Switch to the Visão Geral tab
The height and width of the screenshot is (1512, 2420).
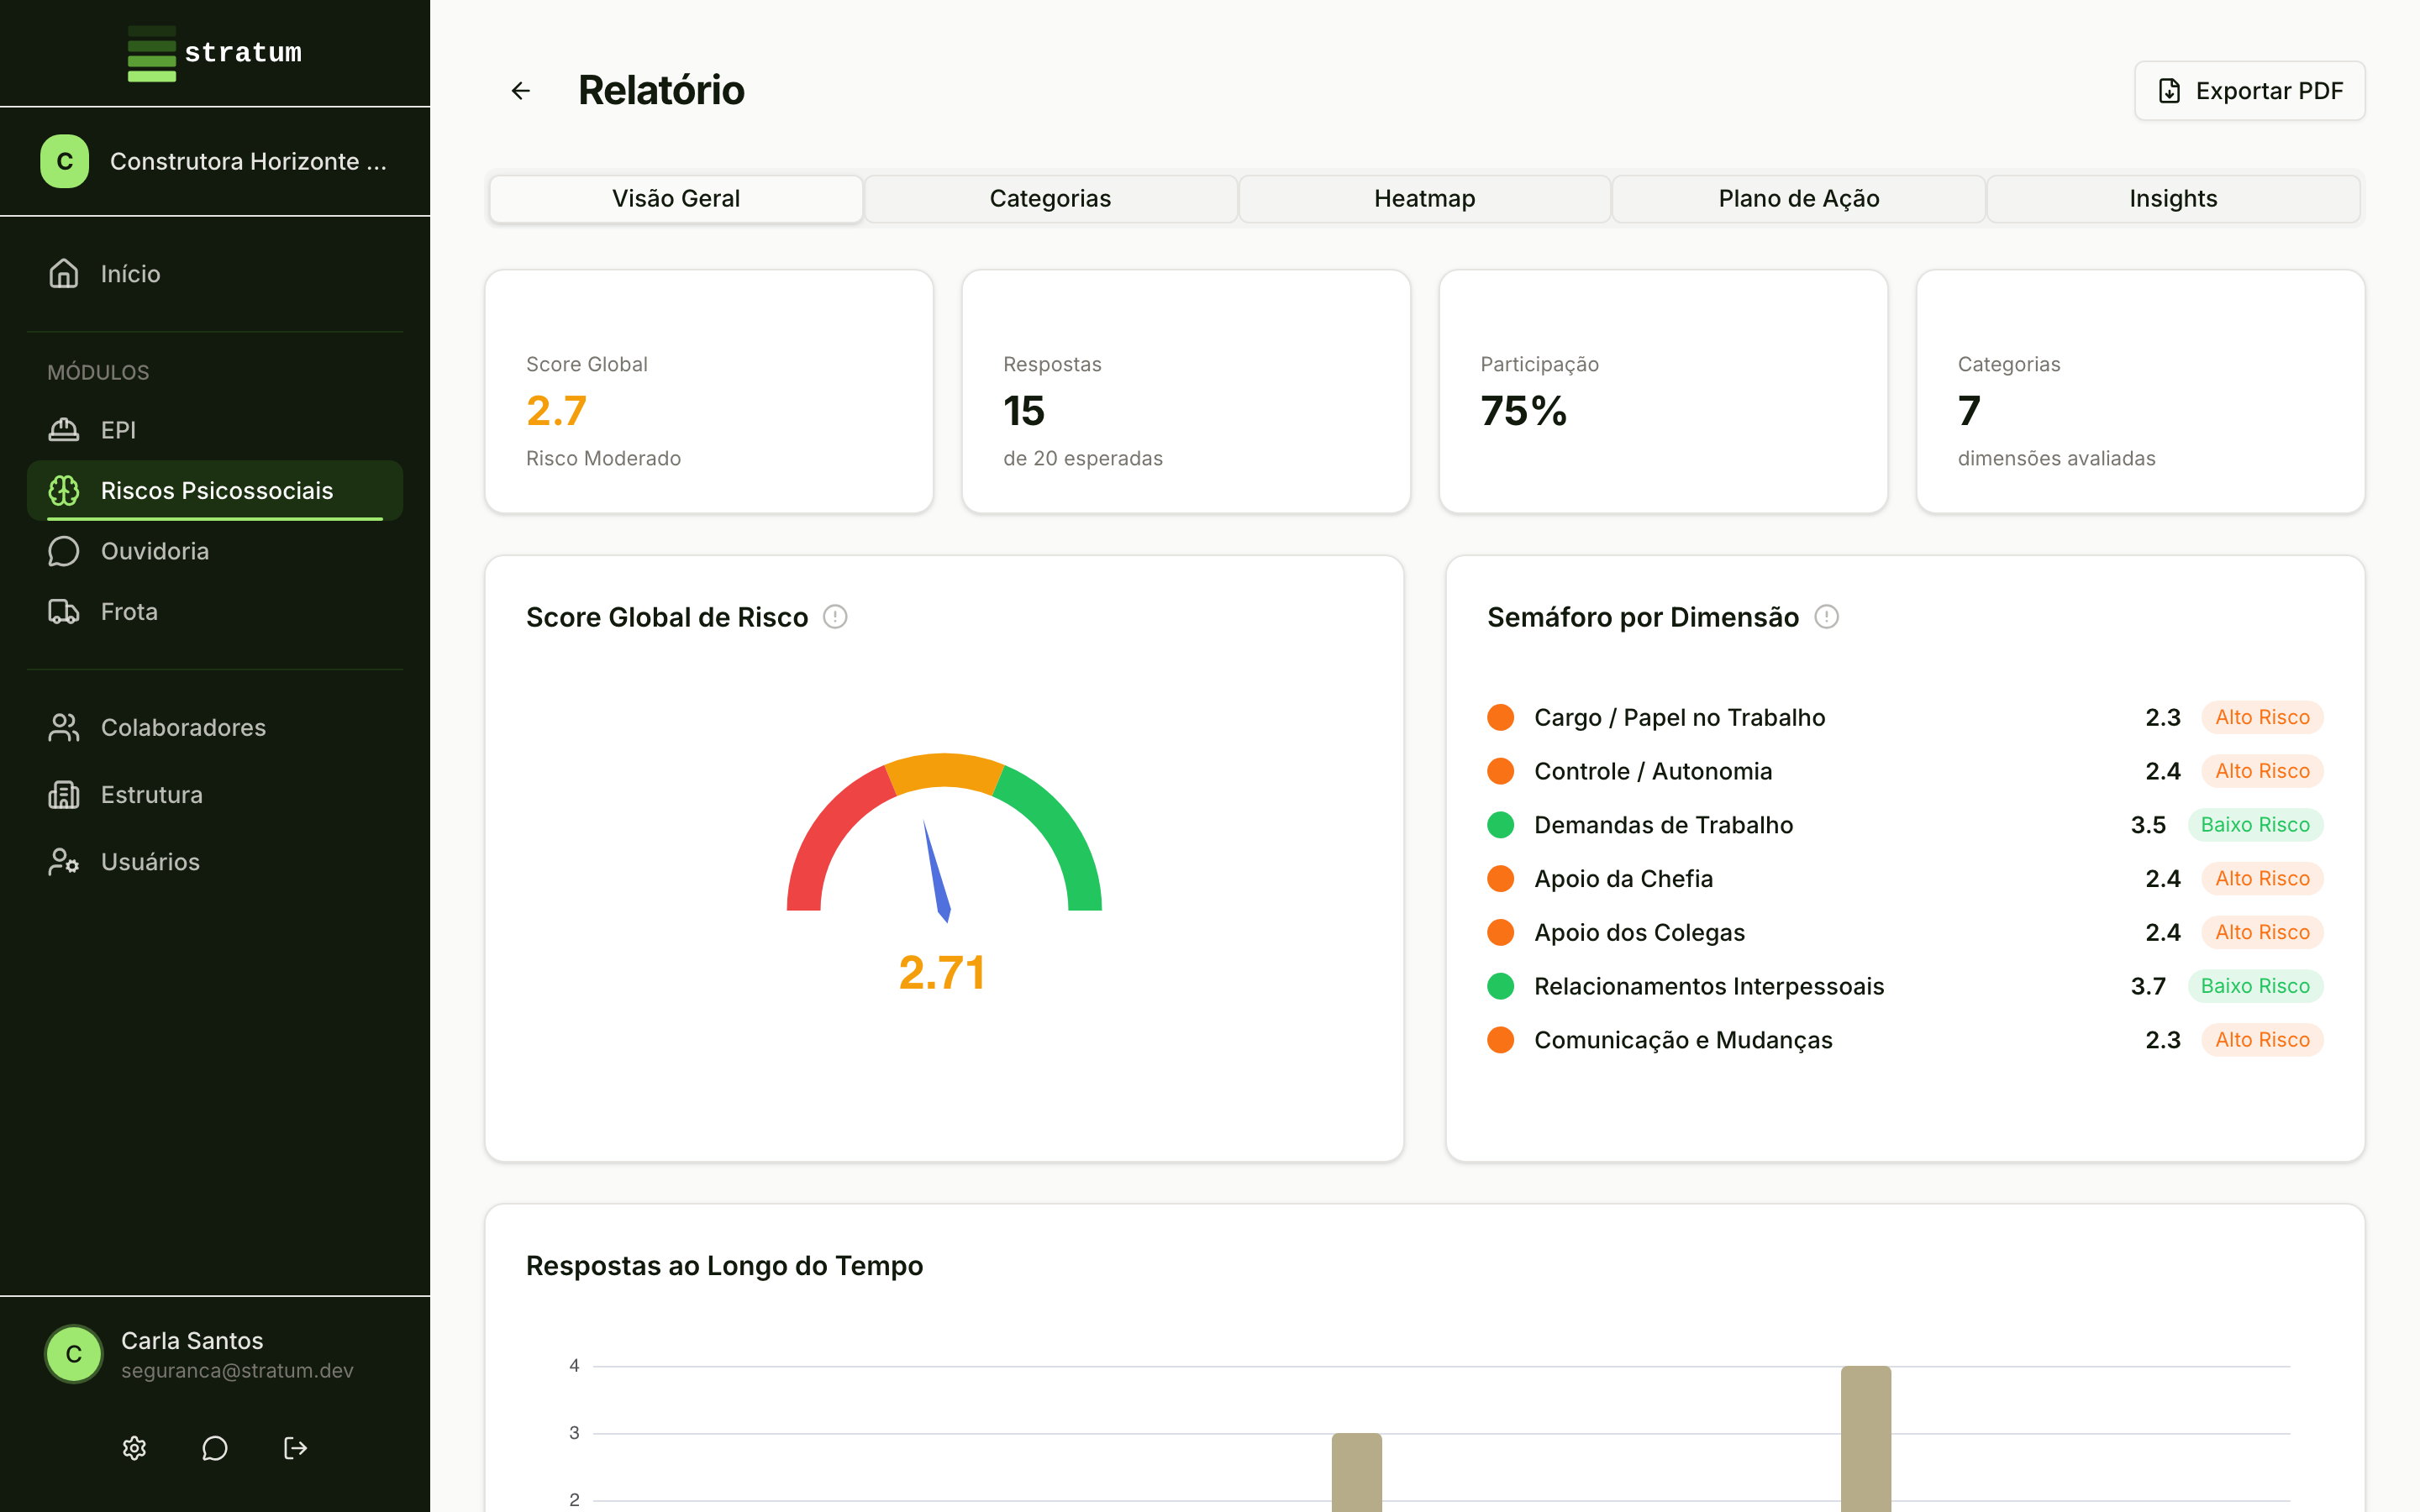[x=676, y=198]
